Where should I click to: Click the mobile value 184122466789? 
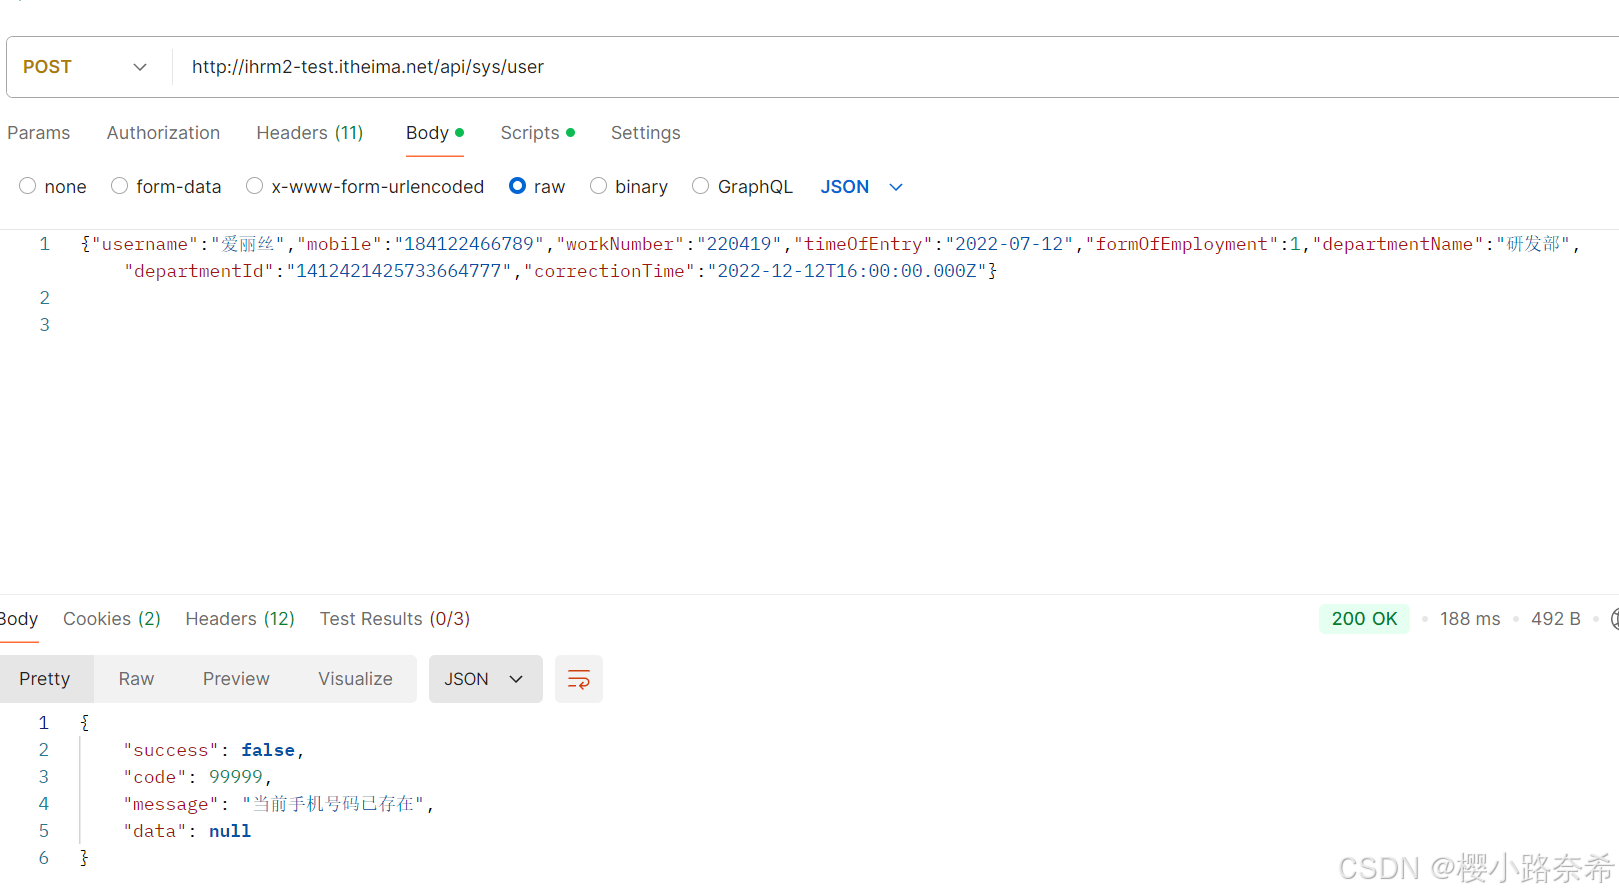point(469,244)
